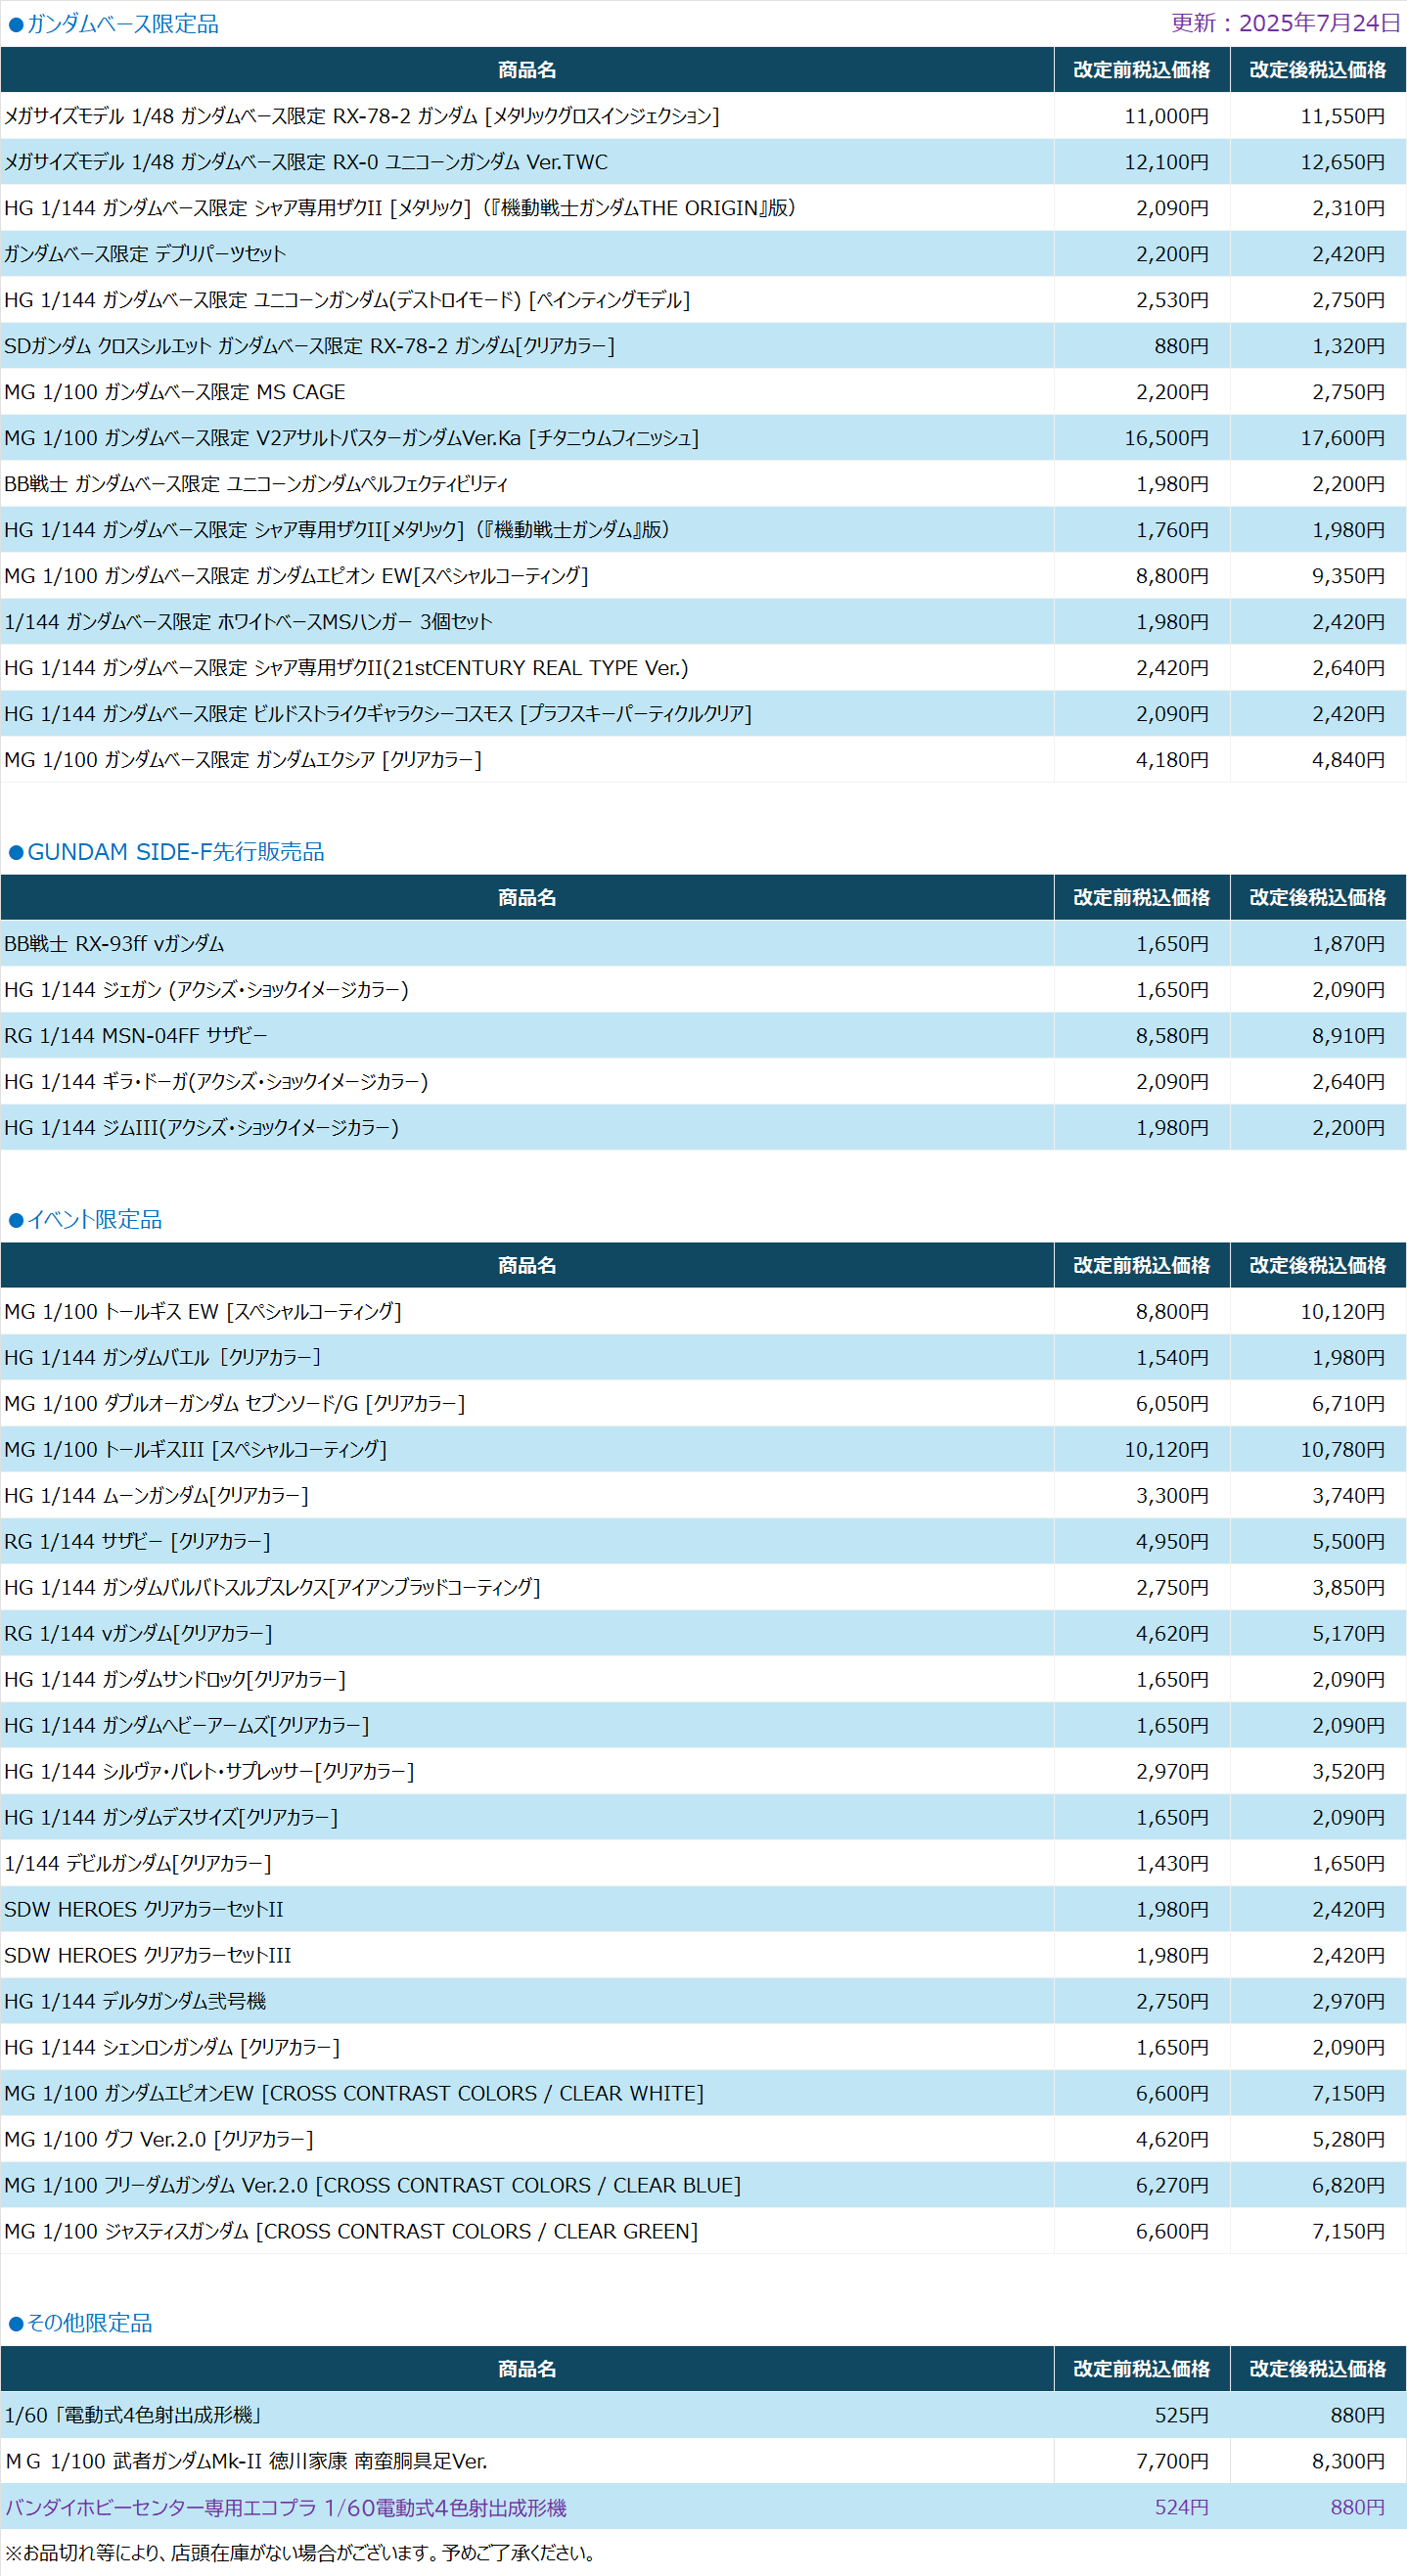Click 1,760円 price of シャア専用ザクII 機動戦士ガンダム版
The height and width of the screenshot is (2576, 1407).
(1172, 530)
